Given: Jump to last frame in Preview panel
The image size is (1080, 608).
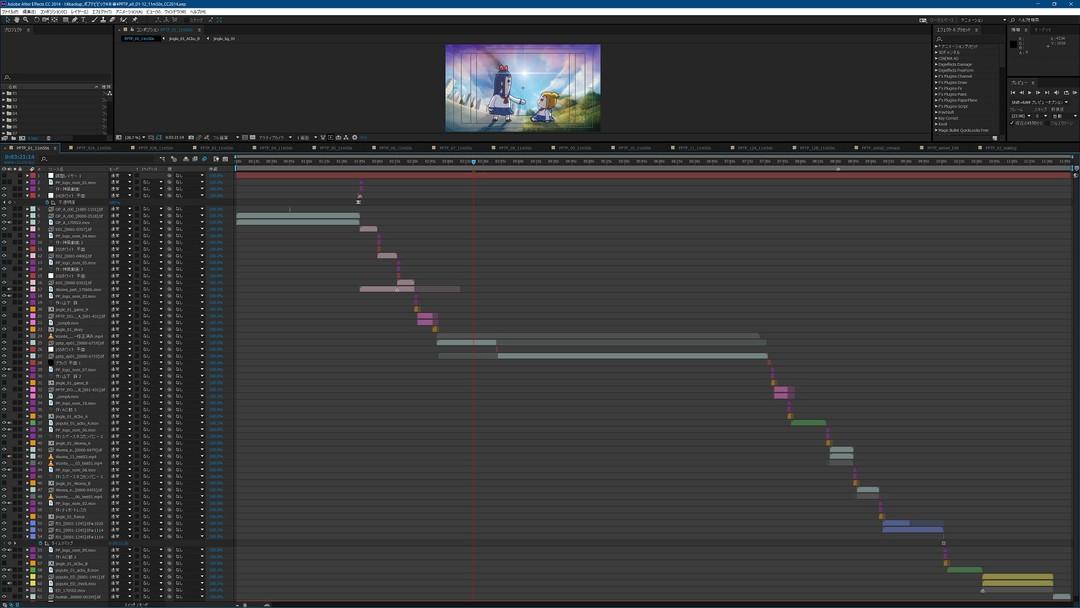Looking at the screenshot, I should [x=1047, y=92].
